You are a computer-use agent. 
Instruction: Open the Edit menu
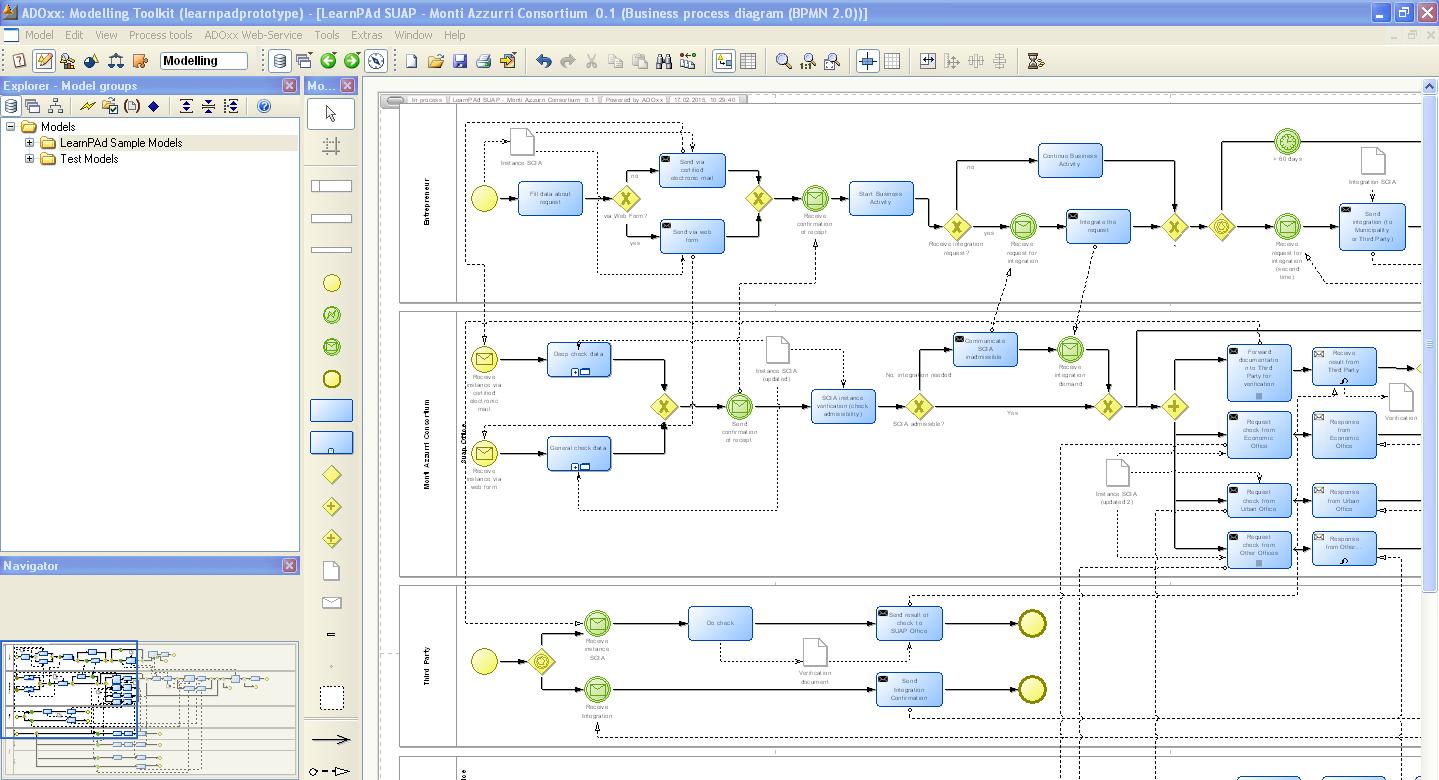(74, 35)
